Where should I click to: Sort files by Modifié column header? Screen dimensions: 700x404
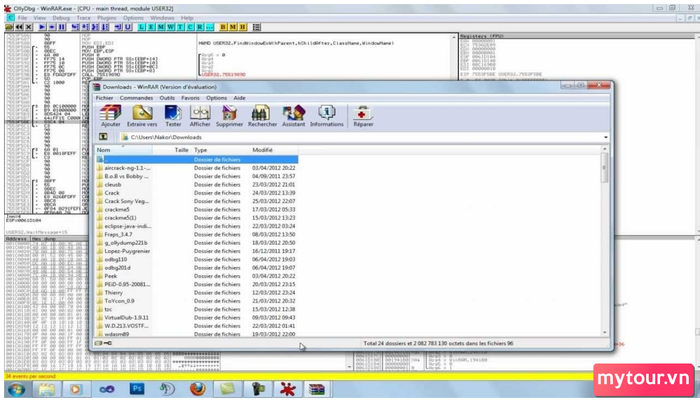273,150
